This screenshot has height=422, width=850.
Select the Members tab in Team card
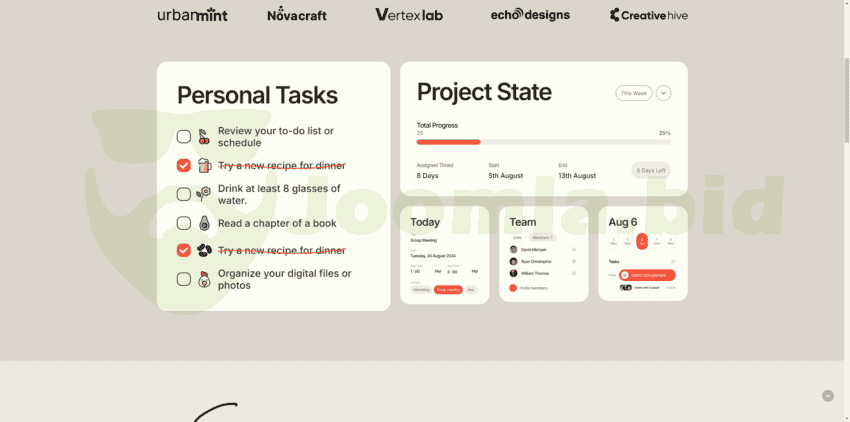(542, 237)
